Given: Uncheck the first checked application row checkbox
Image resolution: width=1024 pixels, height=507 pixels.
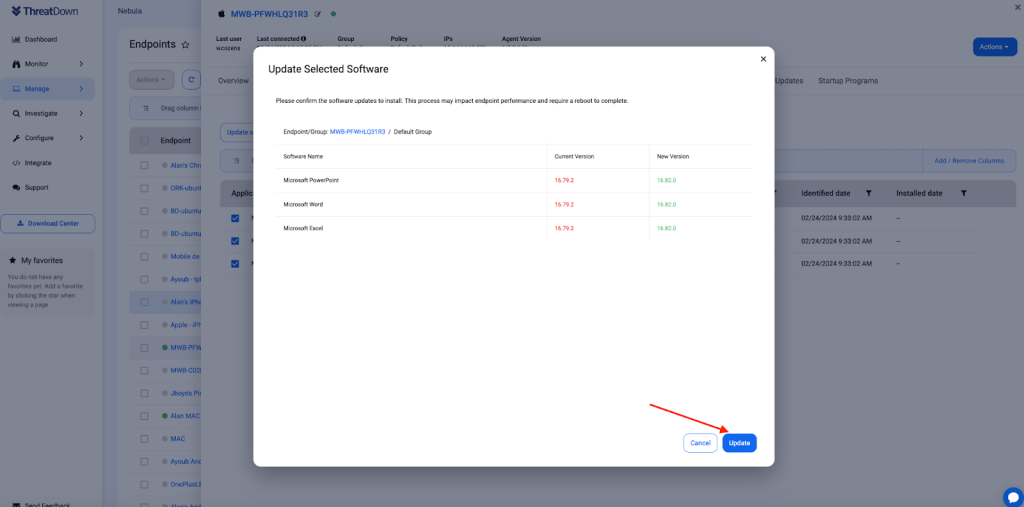Looking at the screenshot, I should coord(236,217).
